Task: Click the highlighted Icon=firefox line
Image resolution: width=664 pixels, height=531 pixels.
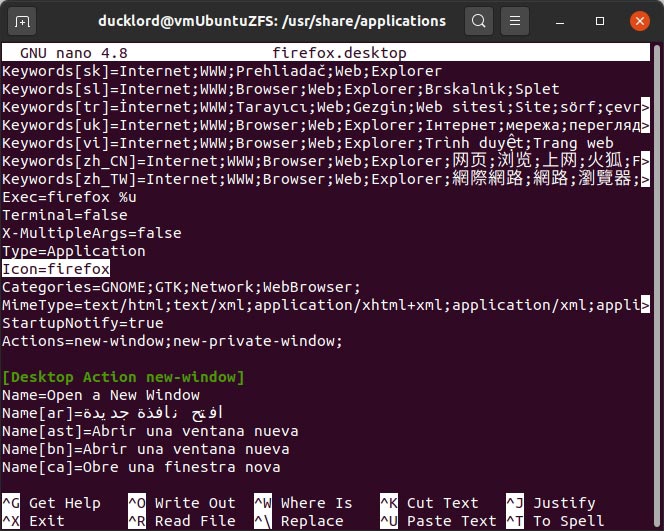Action: pyautogui.click(x=56, y=269)
